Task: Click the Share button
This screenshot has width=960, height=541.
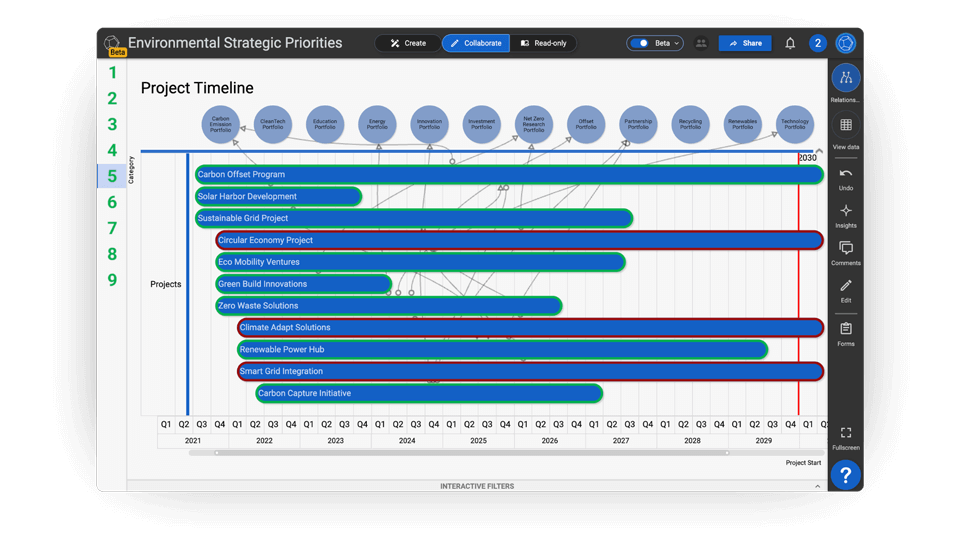Action: 745,44
